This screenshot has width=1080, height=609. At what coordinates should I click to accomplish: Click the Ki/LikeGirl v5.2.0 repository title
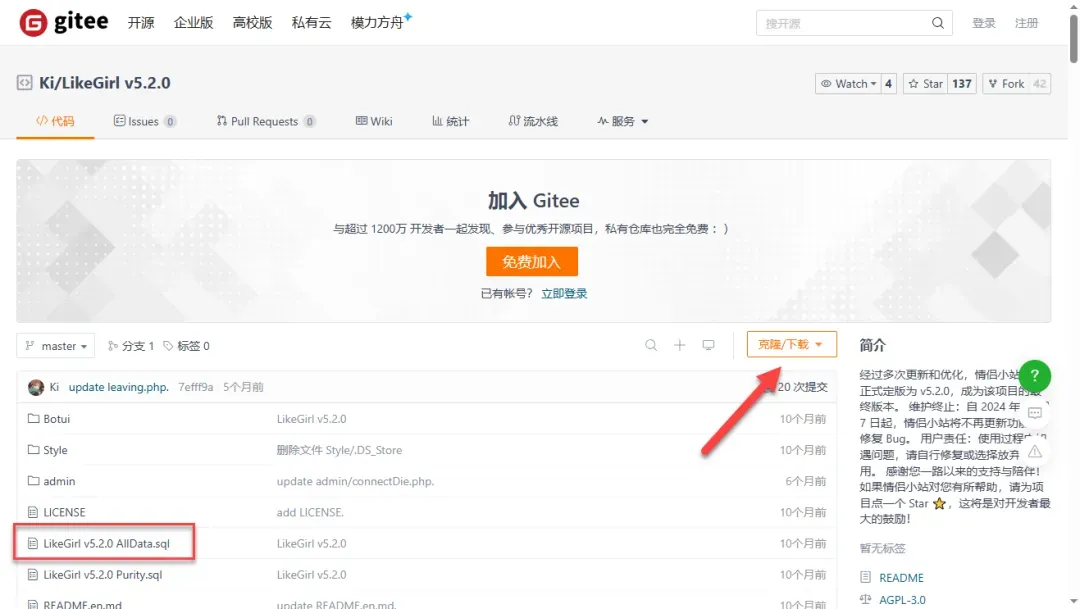click(105, 83)
